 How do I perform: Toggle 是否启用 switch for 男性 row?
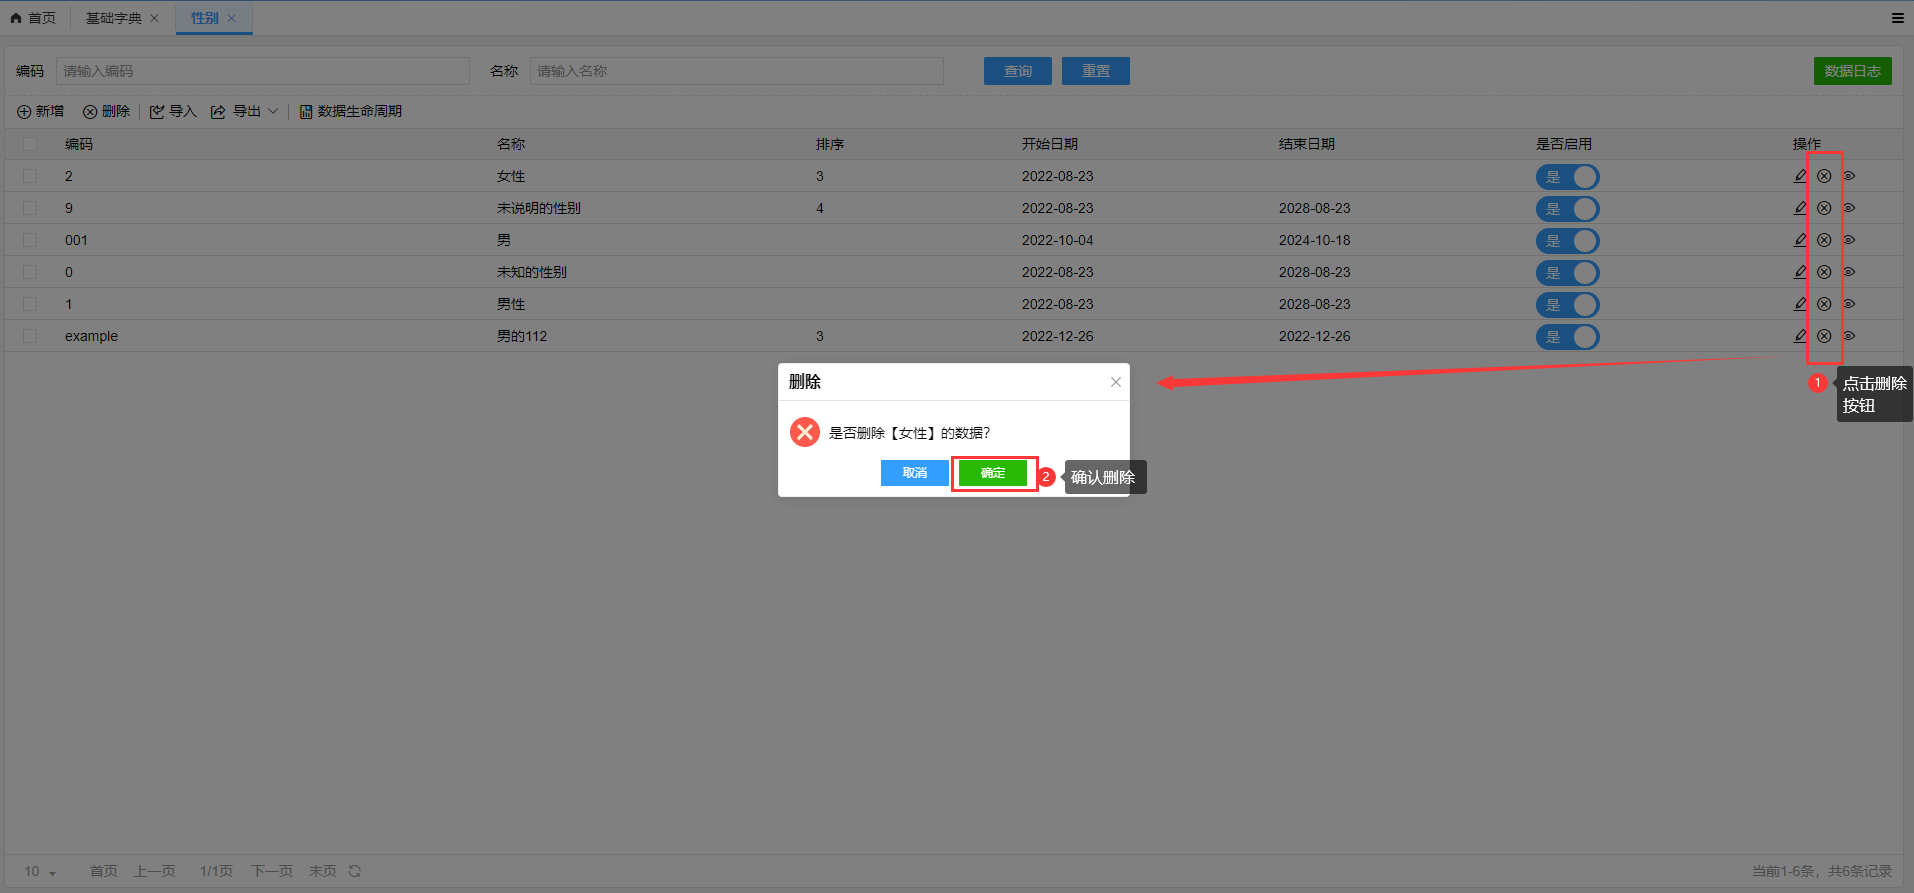(1567, 304)
